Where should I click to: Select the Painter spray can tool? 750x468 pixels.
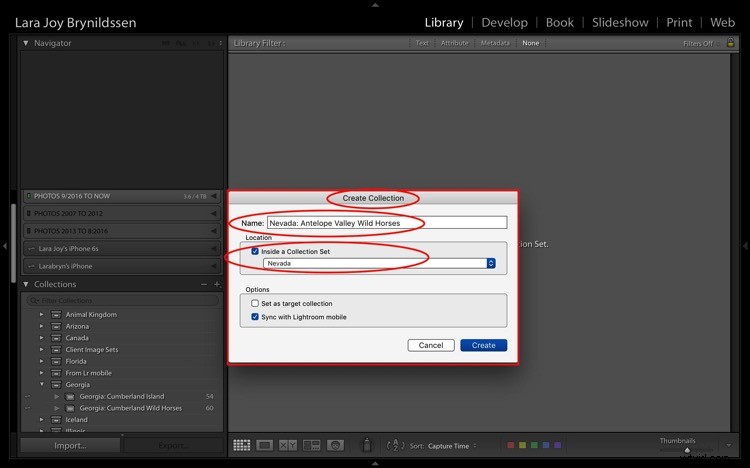pyautogui.click(x=367, y=445)
